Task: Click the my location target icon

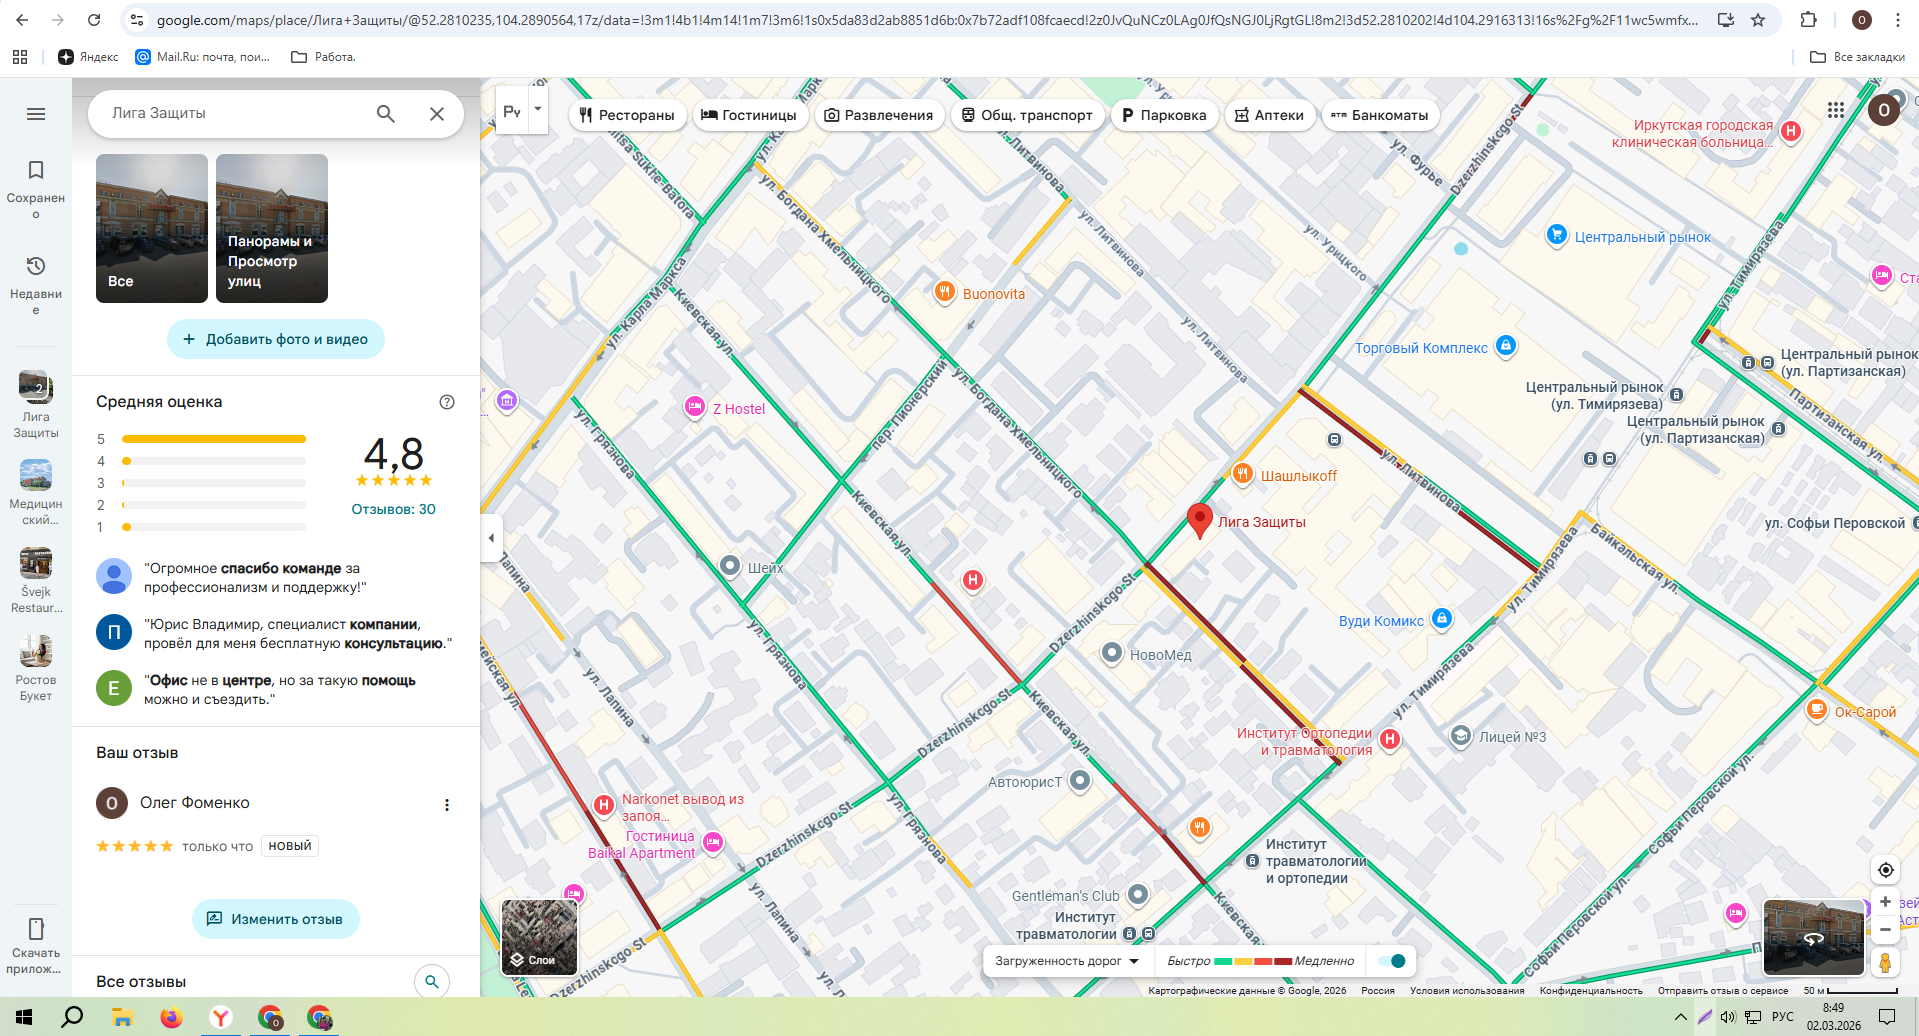Action: tap(1885, 870)
